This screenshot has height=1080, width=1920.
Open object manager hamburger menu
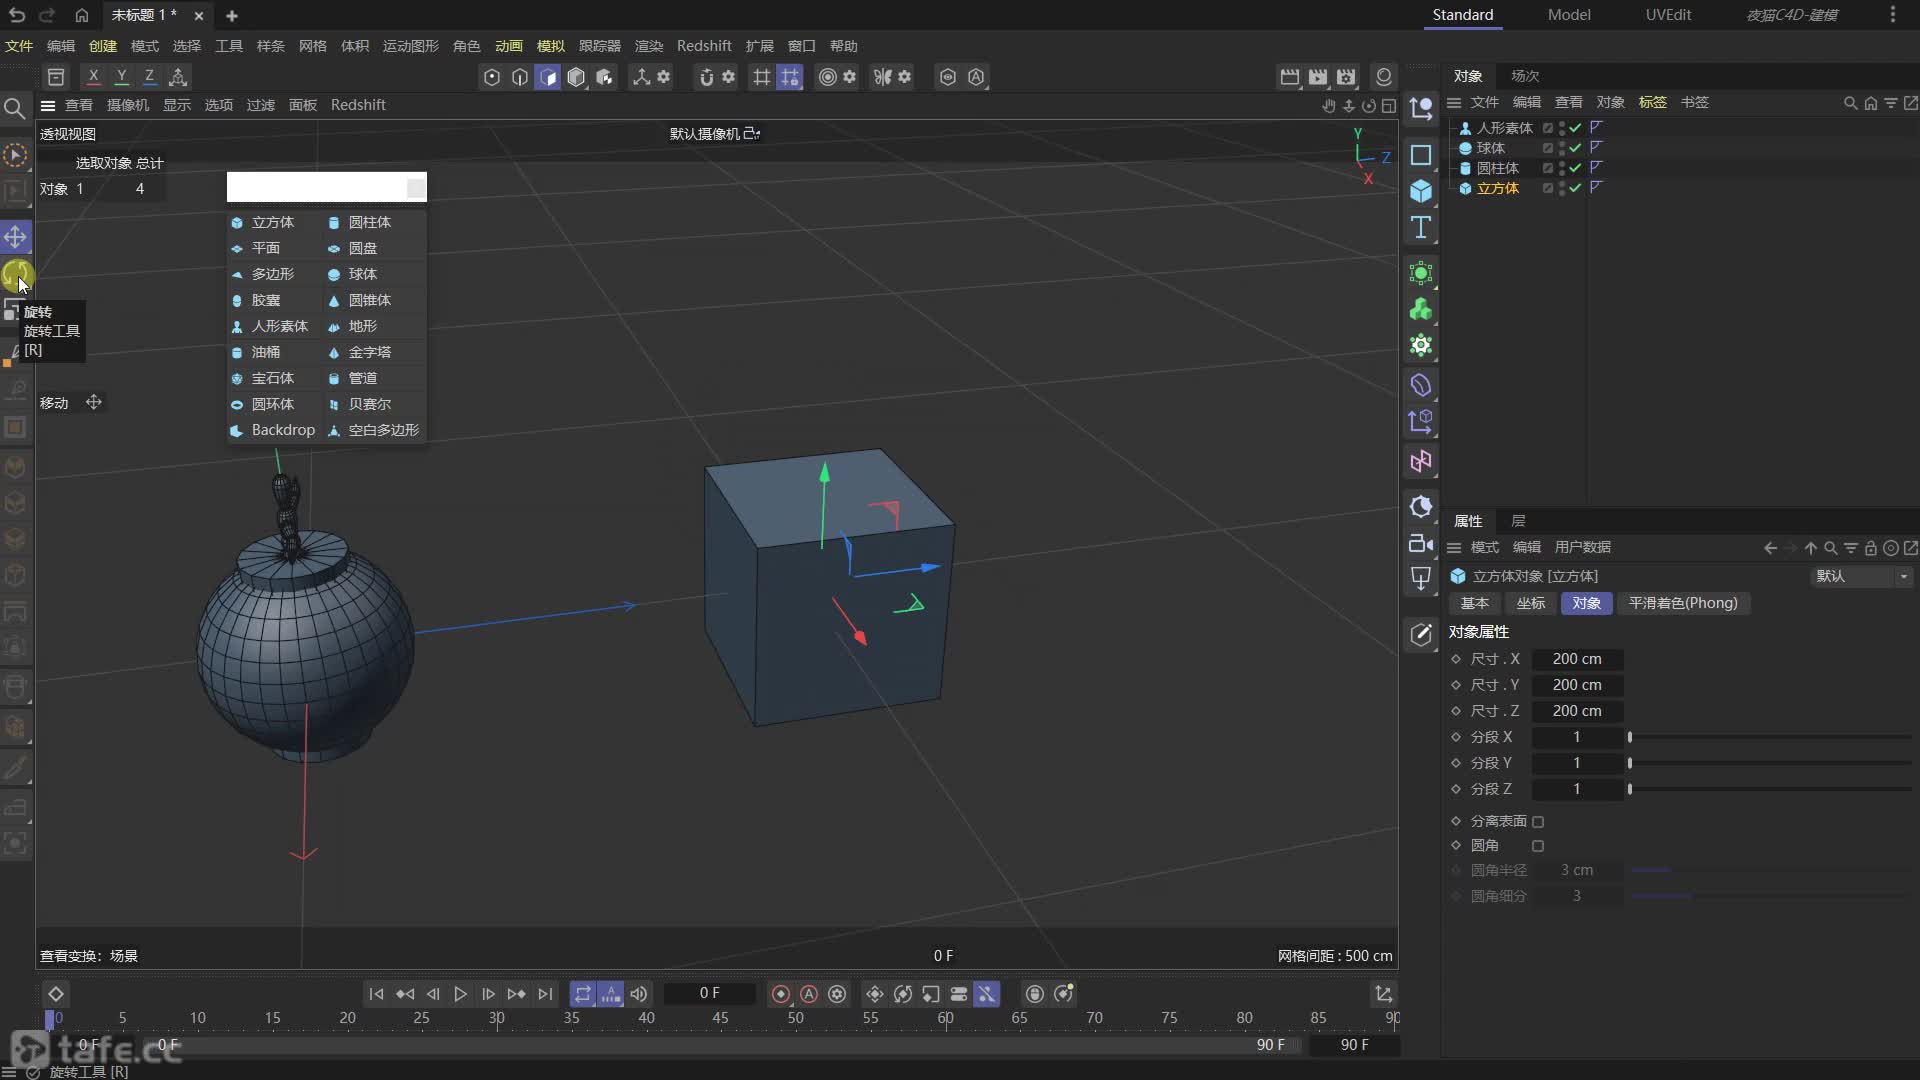click(1454, 102)
